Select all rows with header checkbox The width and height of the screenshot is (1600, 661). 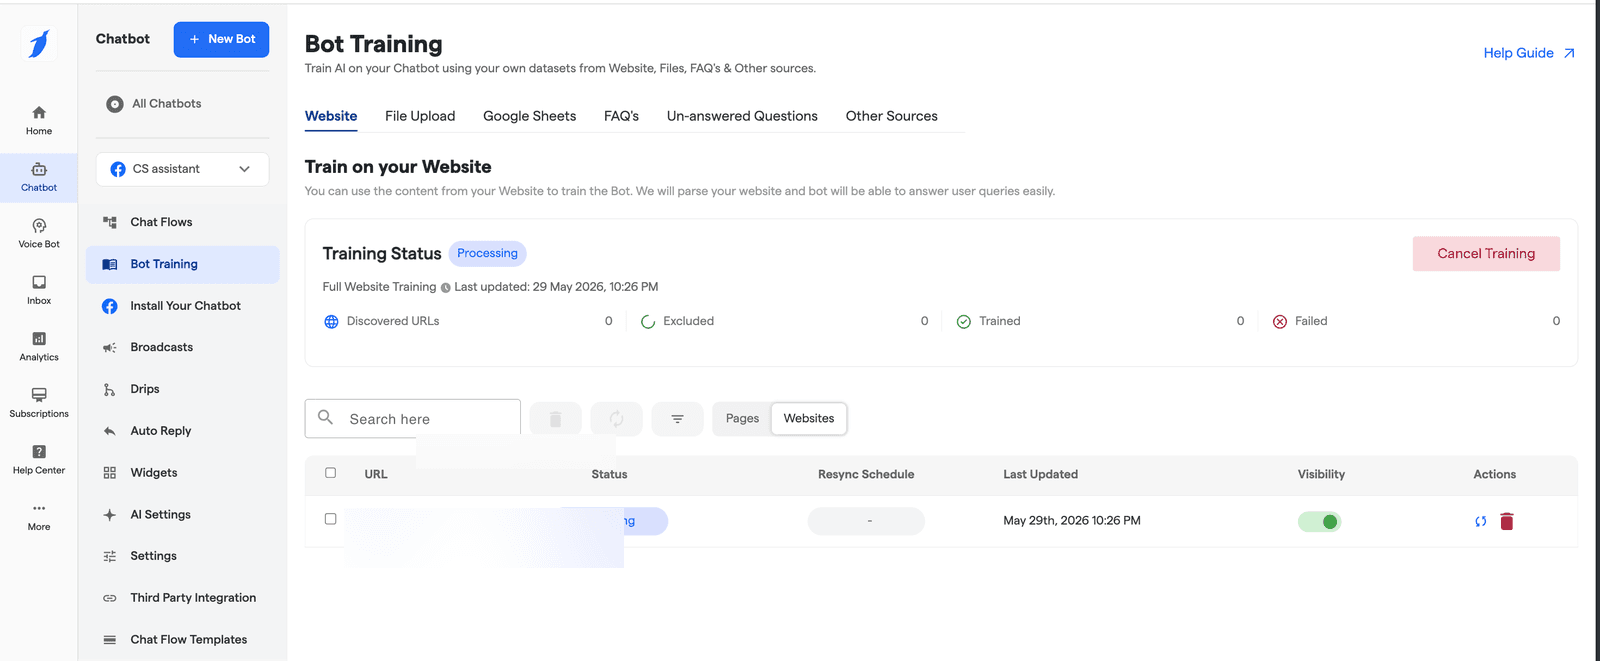(331, 473)
